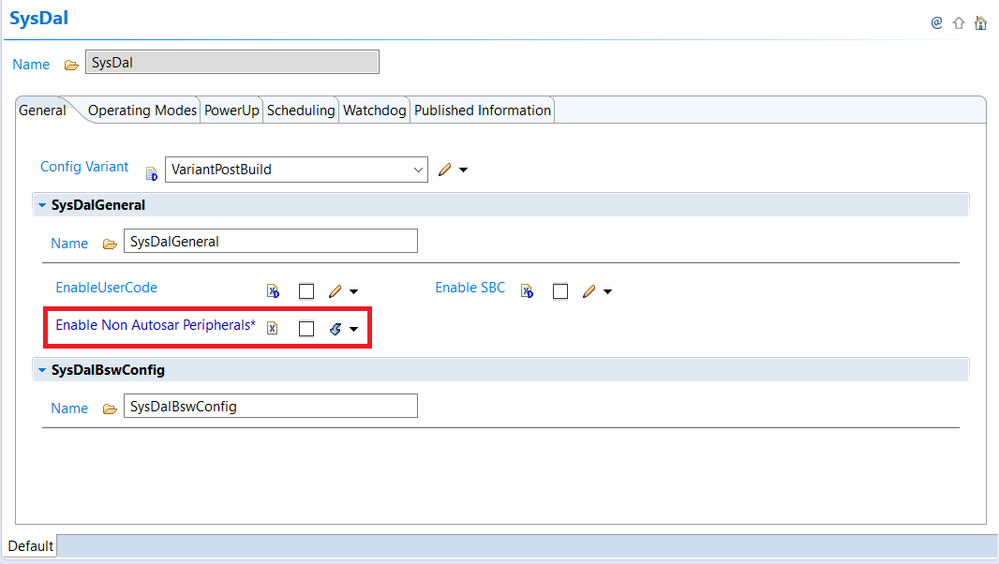Collapse the SysDalGeneral section
Viewport: 999px width, 564px height.
tap(42, 205)
